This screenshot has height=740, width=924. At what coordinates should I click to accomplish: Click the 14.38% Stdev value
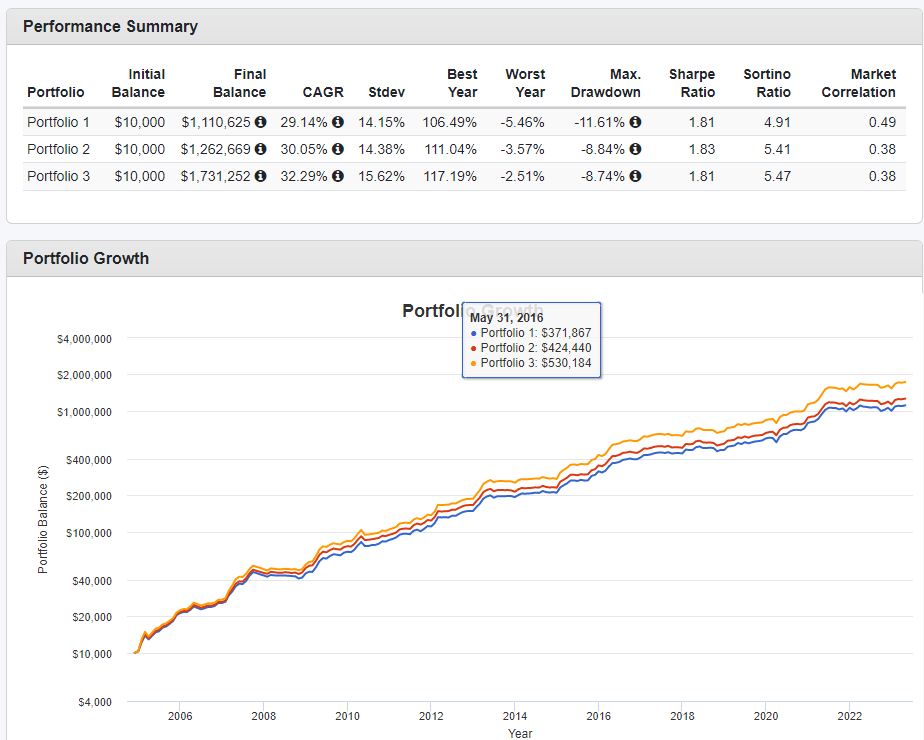(x=381, y=150)
